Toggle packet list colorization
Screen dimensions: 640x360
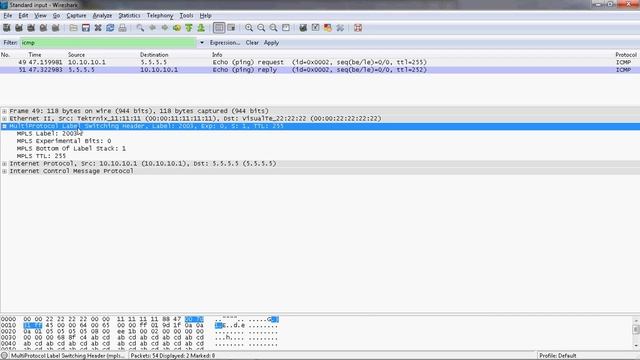[219, 28]
